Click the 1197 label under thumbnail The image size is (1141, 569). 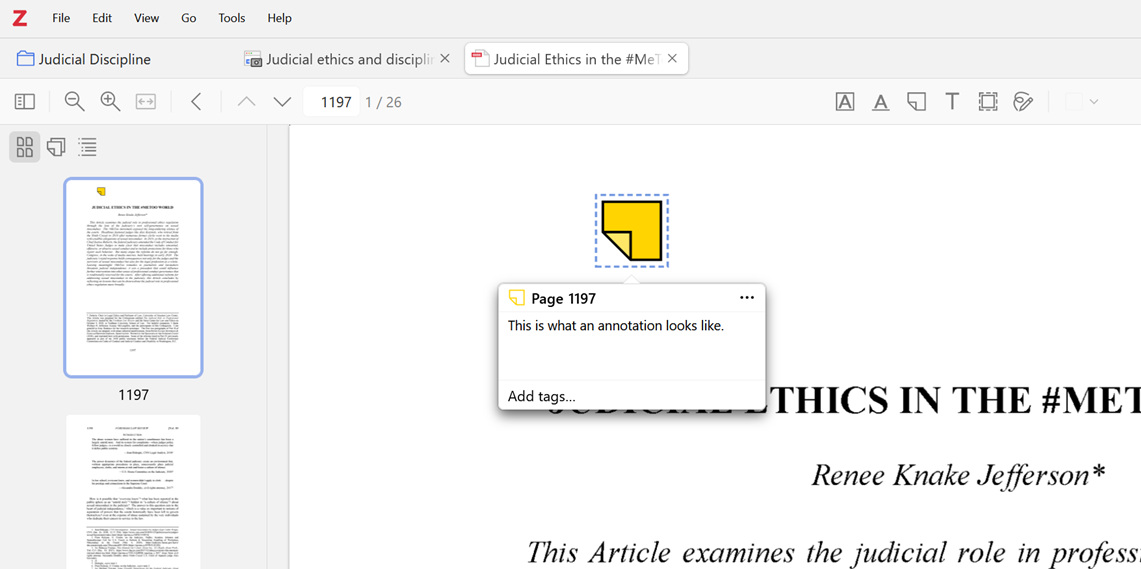pyautogui.click(x=133, y=395)
